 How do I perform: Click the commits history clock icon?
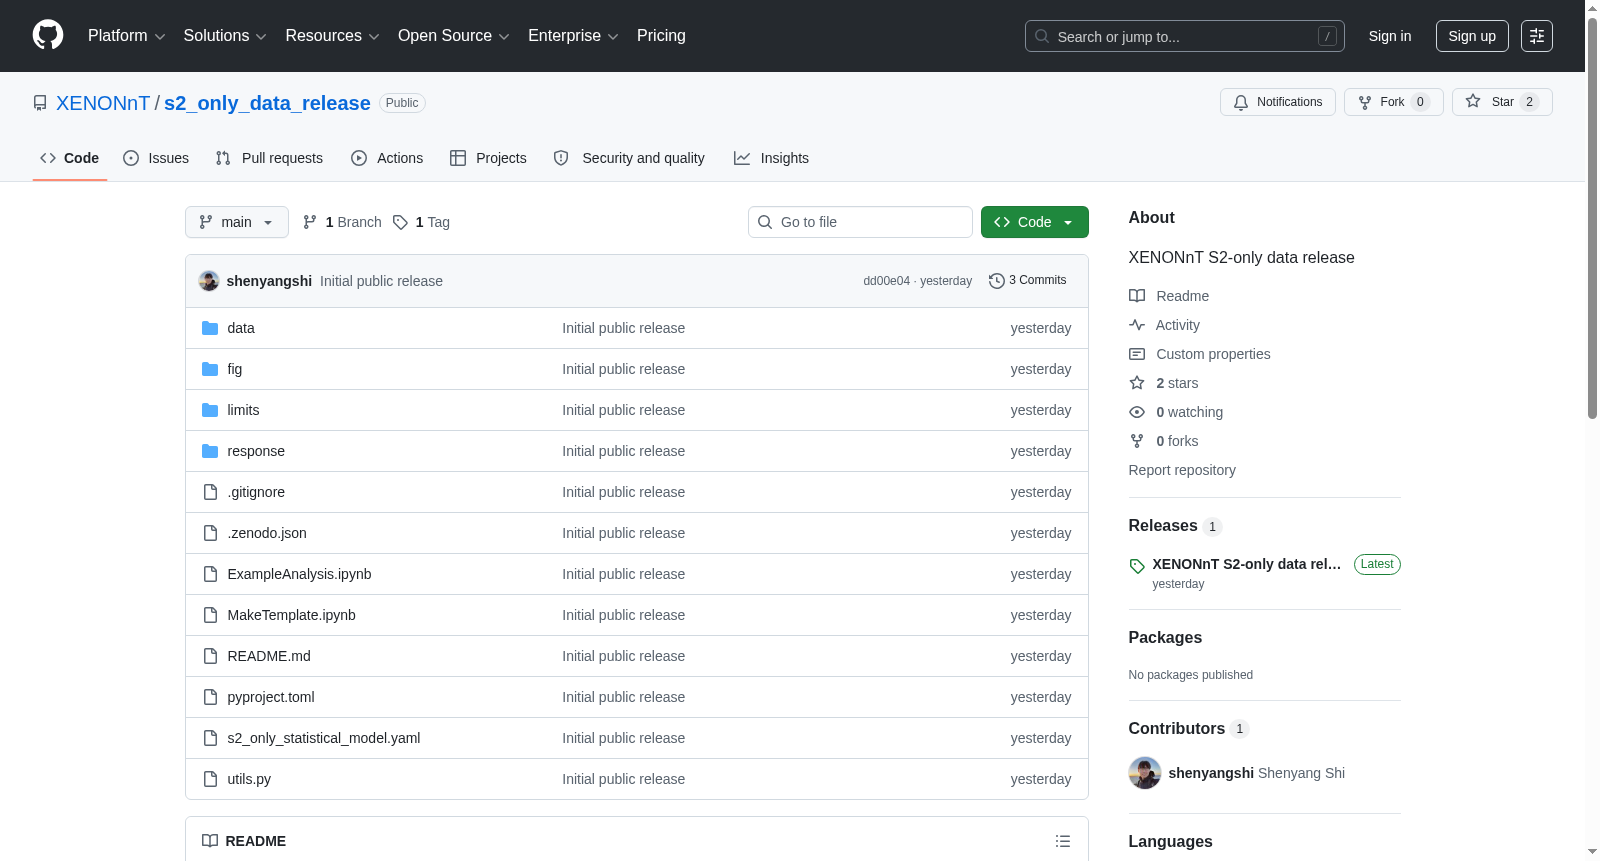click(996, 281)
